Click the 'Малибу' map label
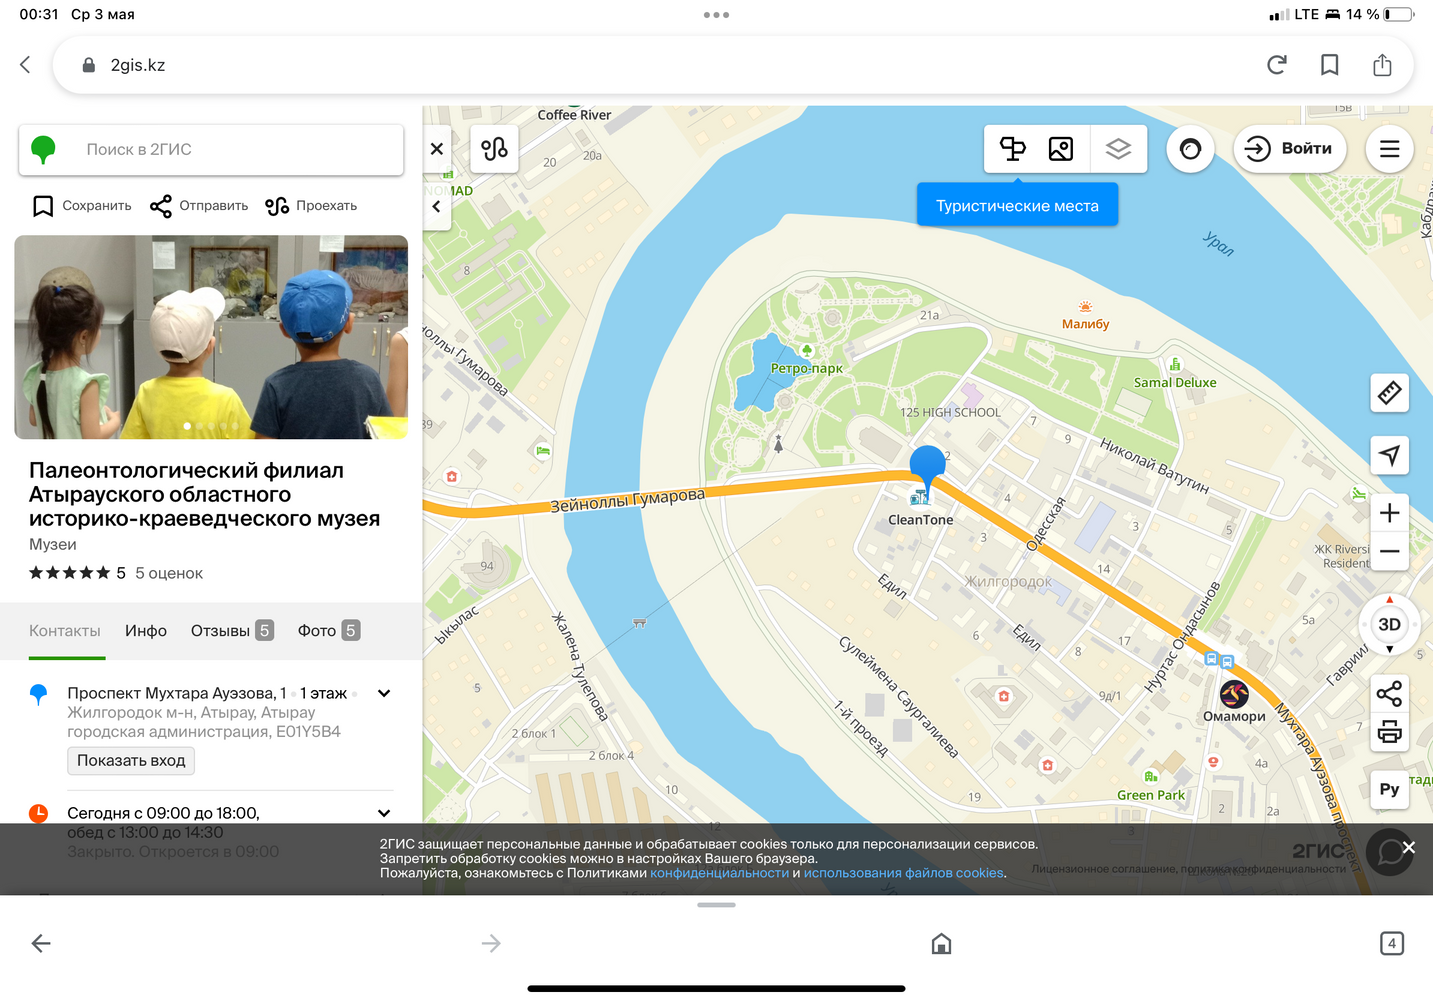Screen dimensions: 1433x1001 coord(1085,324)
